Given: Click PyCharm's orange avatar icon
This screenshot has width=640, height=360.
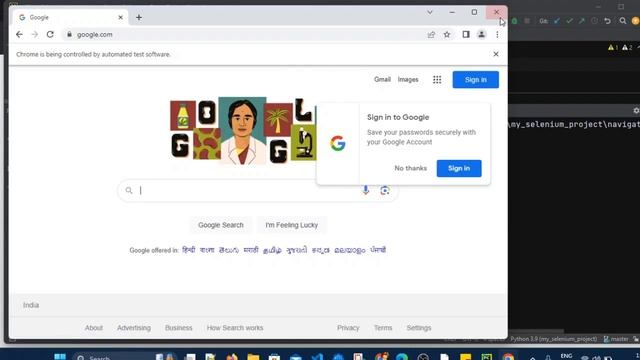Looking at the screenshot, I should click(x=636, y=21).
